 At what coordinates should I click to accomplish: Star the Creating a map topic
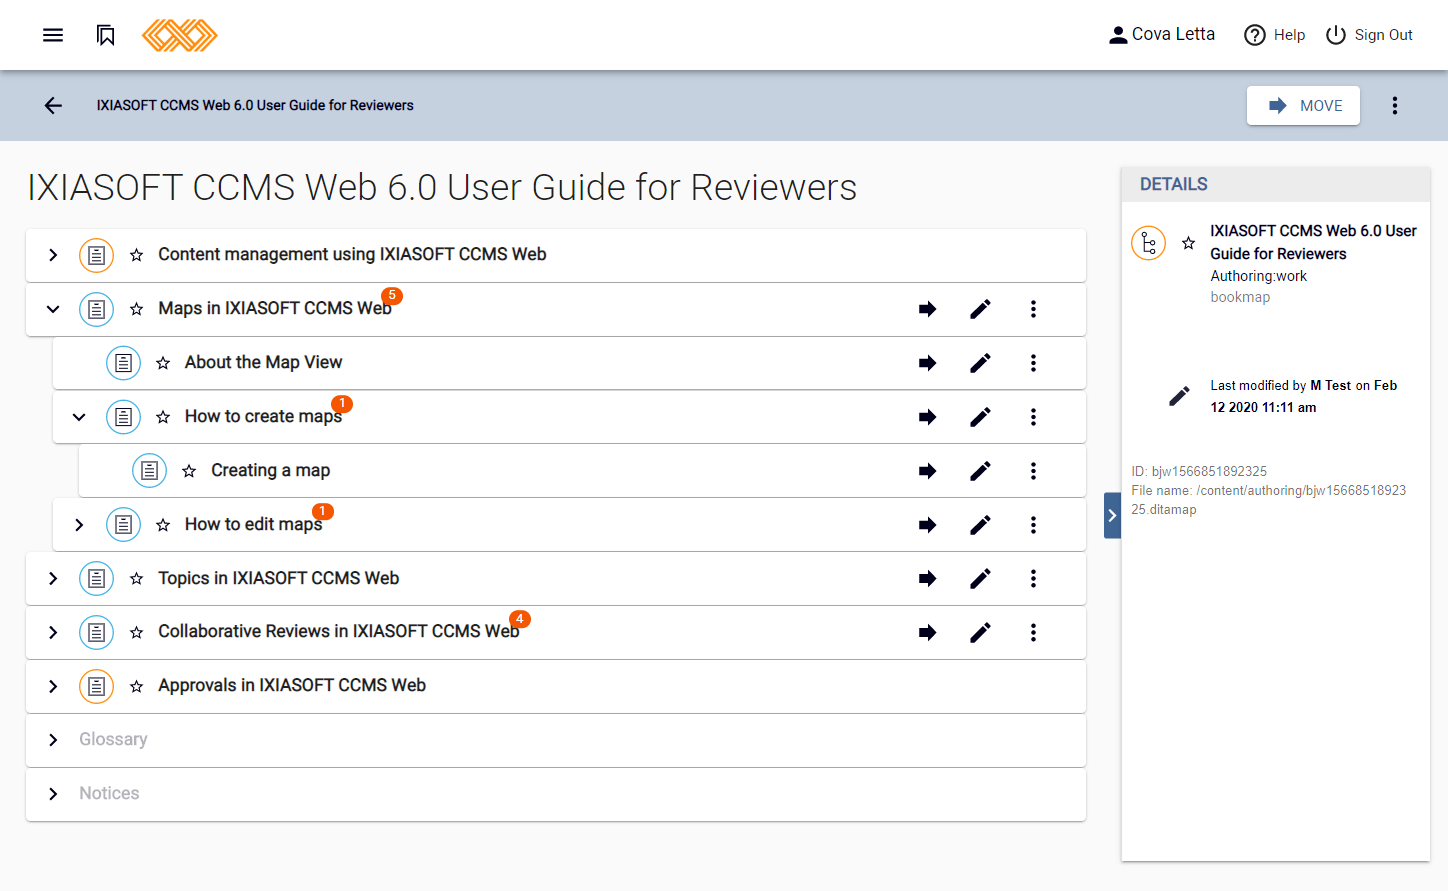[x=189, y=471]
